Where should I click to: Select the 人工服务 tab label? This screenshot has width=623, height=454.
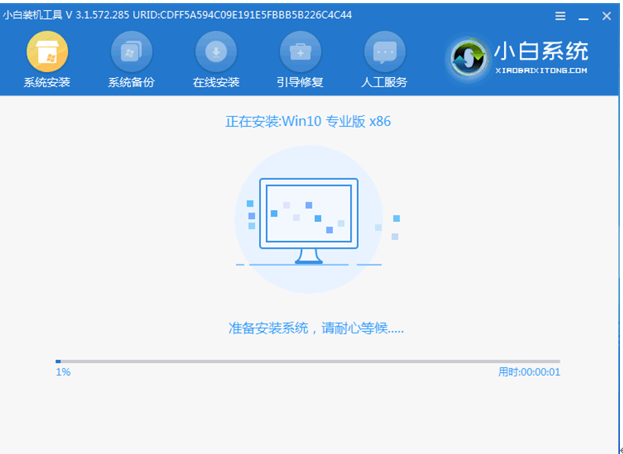(384, 82)
